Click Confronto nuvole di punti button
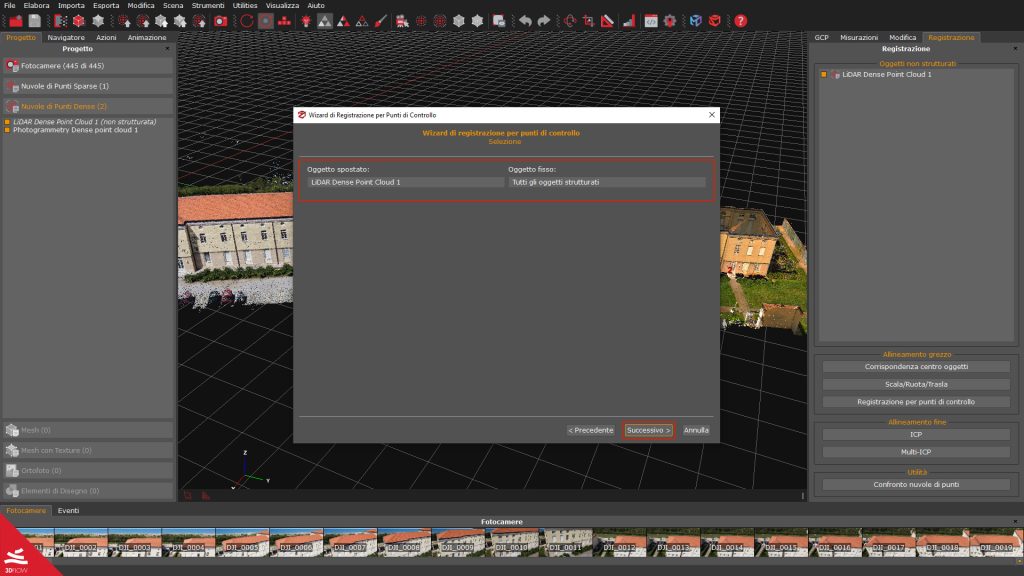The width and height of the screenshot is (1024, 576). (x=916, y=485)
